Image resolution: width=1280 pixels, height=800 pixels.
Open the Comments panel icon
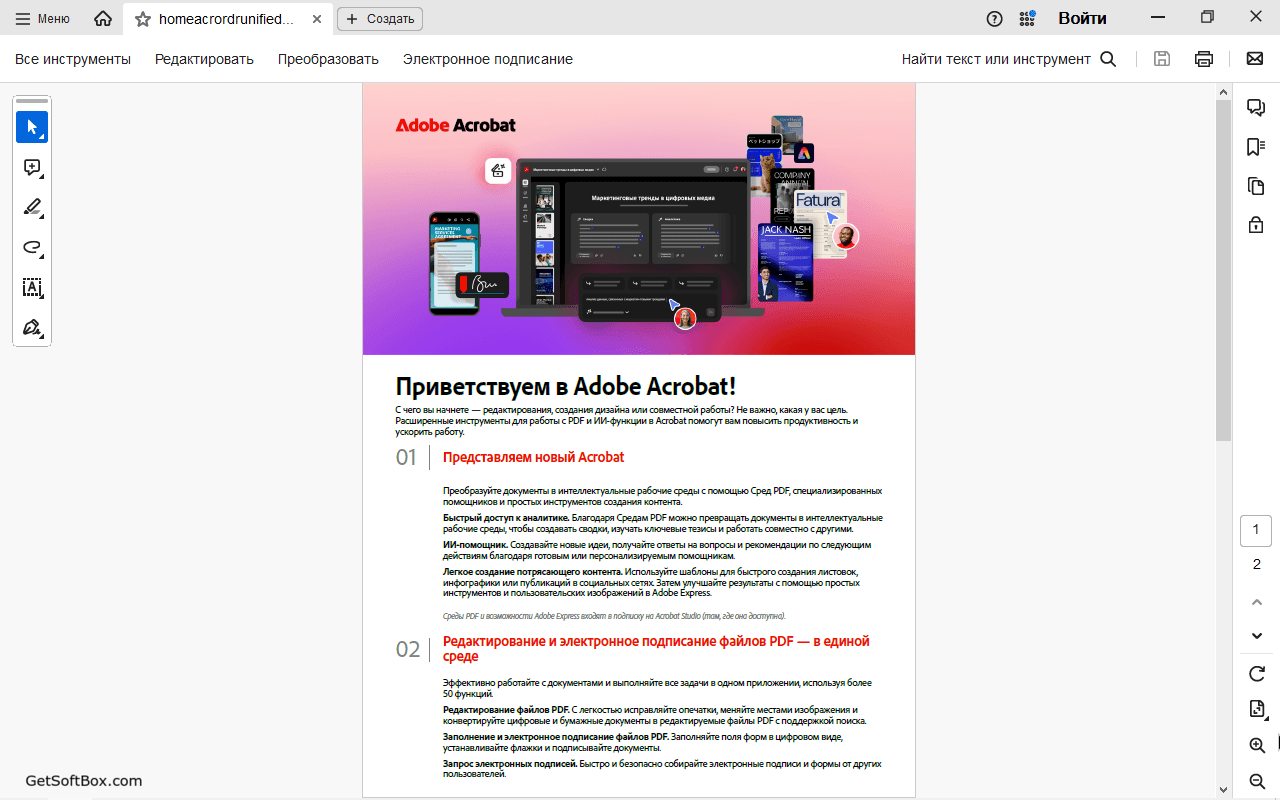click(1256, 108)
